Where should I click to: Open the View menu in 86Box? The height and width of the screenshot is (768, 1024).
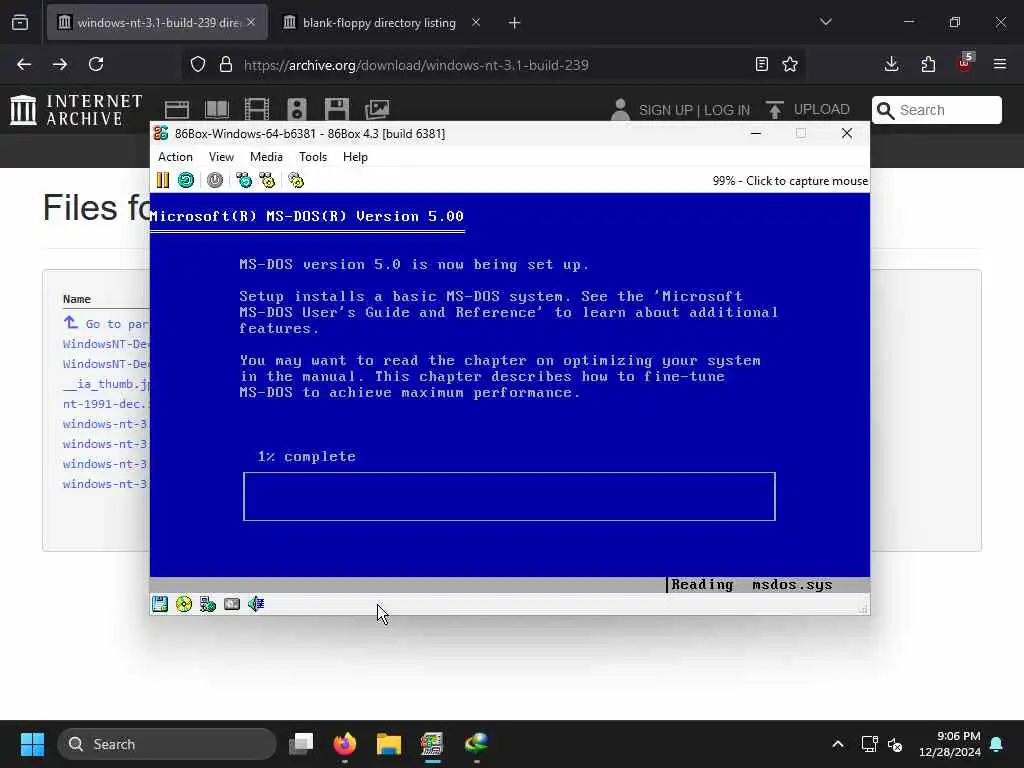[x=221, y=157]
